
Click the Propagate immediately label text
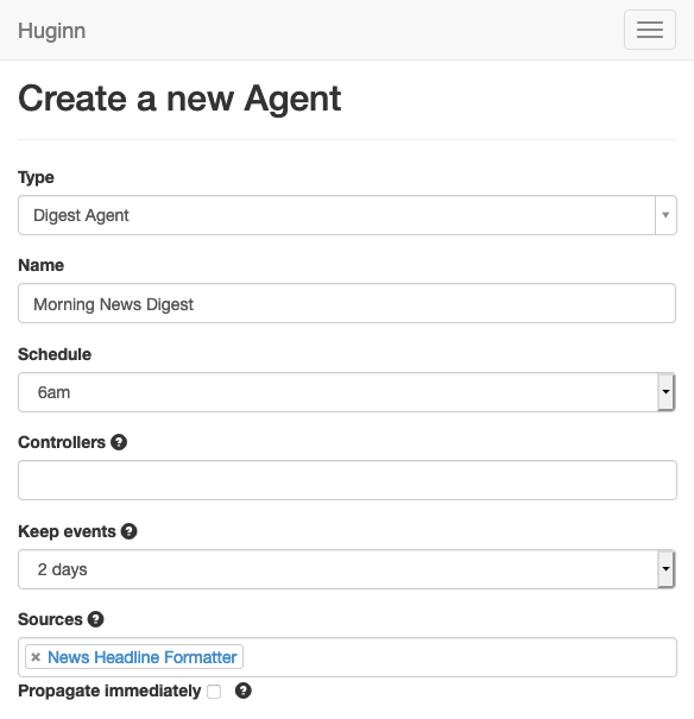[109, 691]
